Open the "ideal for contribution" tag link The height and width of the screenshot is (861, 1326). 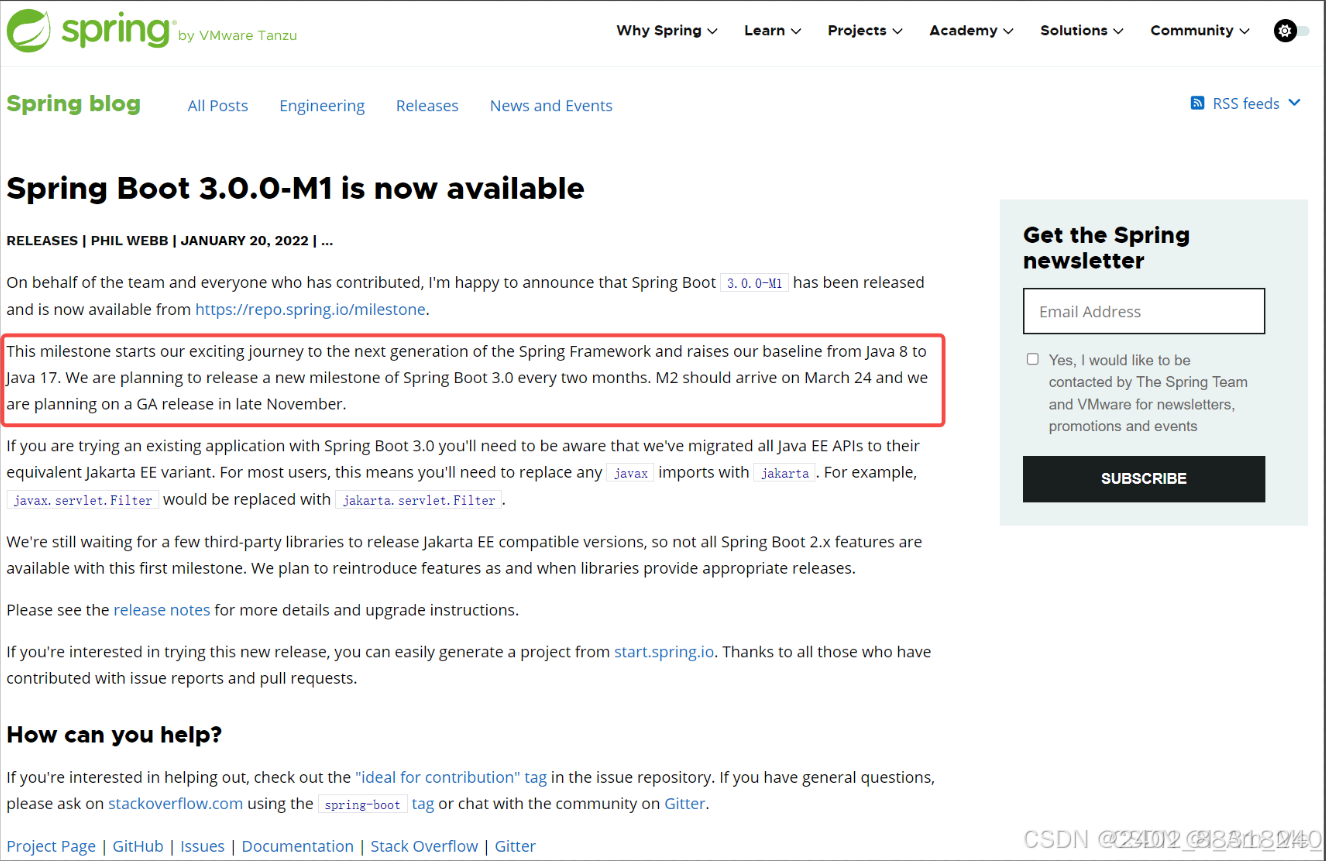[451, 777]
